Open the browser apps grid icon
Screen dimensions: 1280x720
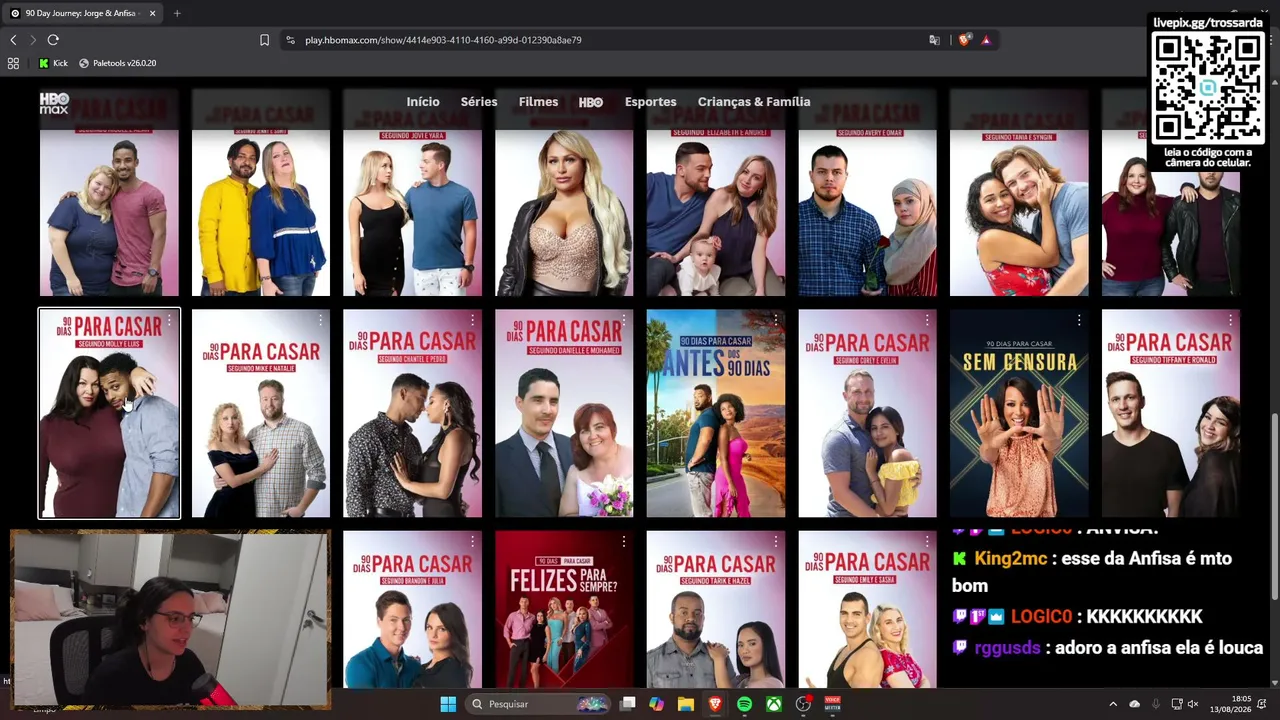coord(13,63)
